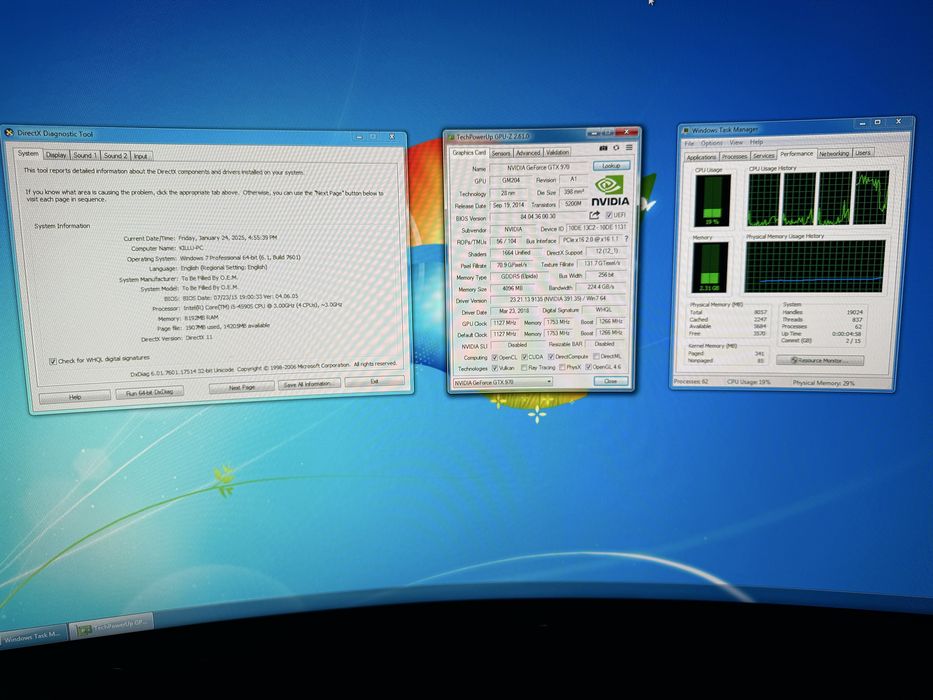Click the Windows Task Manager taskbar button
The width and height of the screenshot is (933, 700).
(33, 635)
